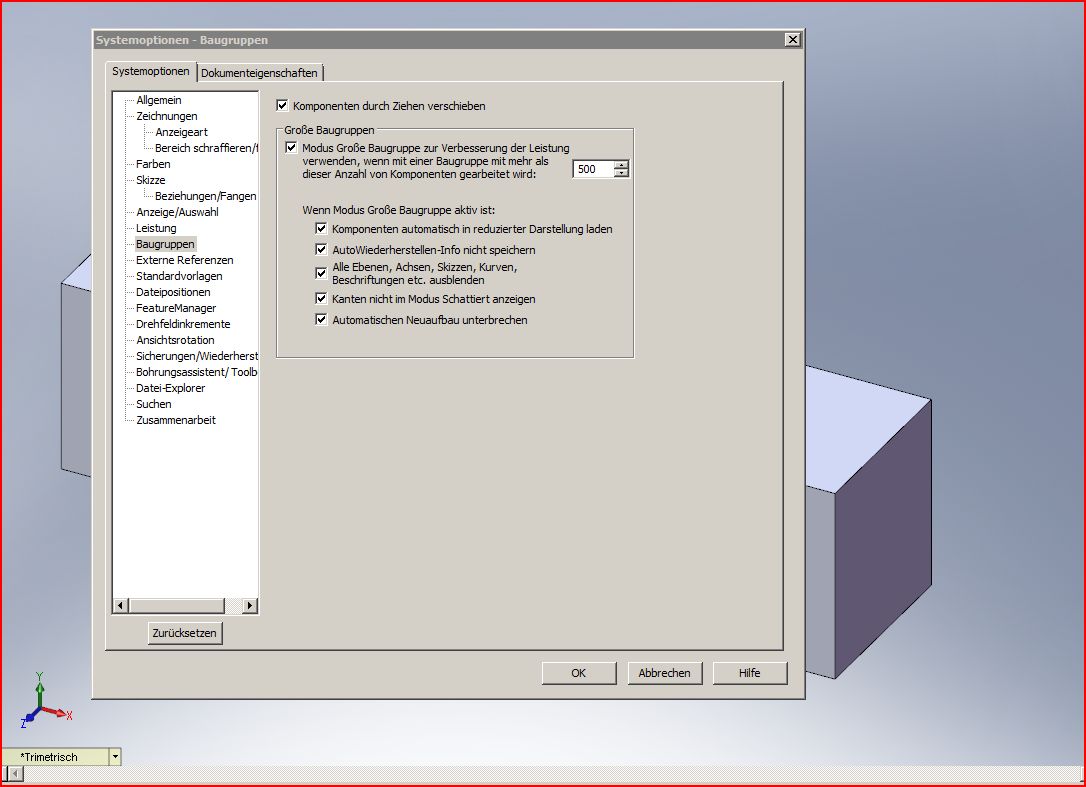Select 'Bereich schraffieren' tree entry
Image resolution: width=1086 pixels, height=787 pixels.
pyautogui.click(x=206, y=148)
